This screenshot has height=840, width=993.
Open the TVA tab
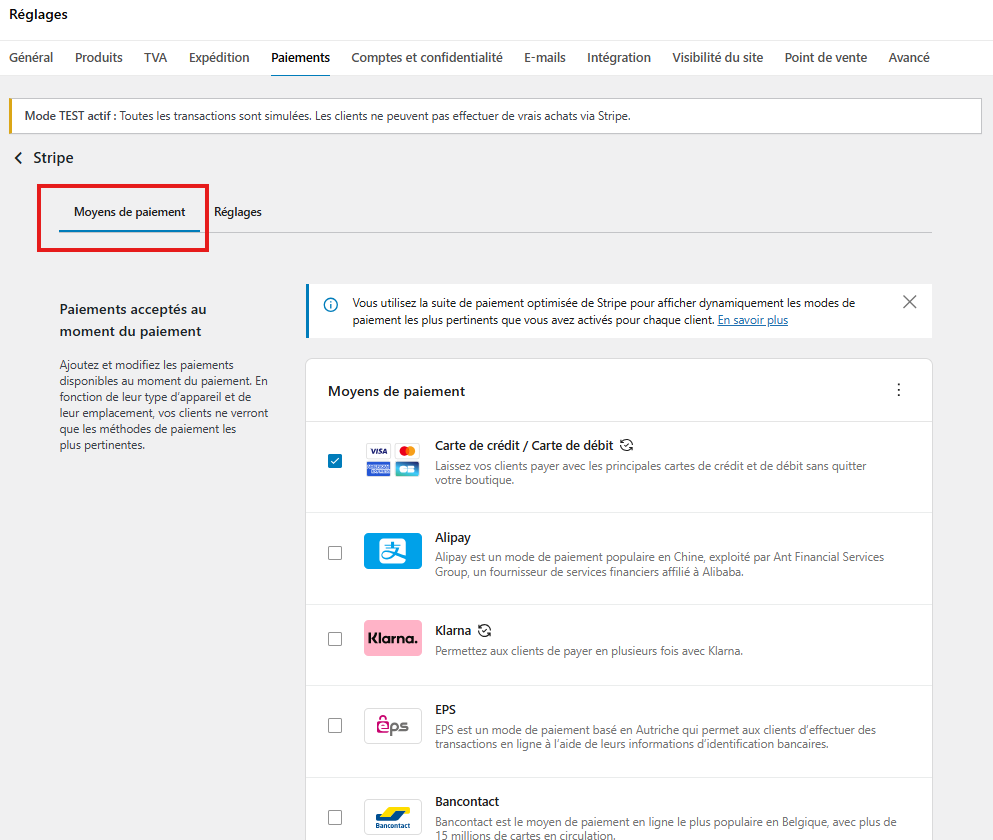coord(155,58)
